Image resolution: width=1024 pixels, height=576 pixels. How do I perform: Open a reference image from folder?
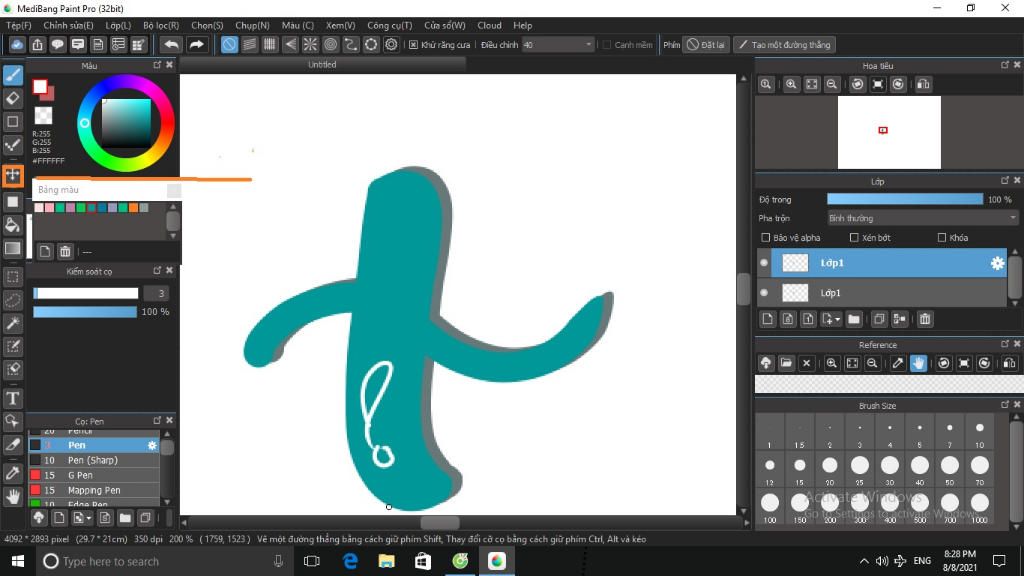(x=786, y=363)
